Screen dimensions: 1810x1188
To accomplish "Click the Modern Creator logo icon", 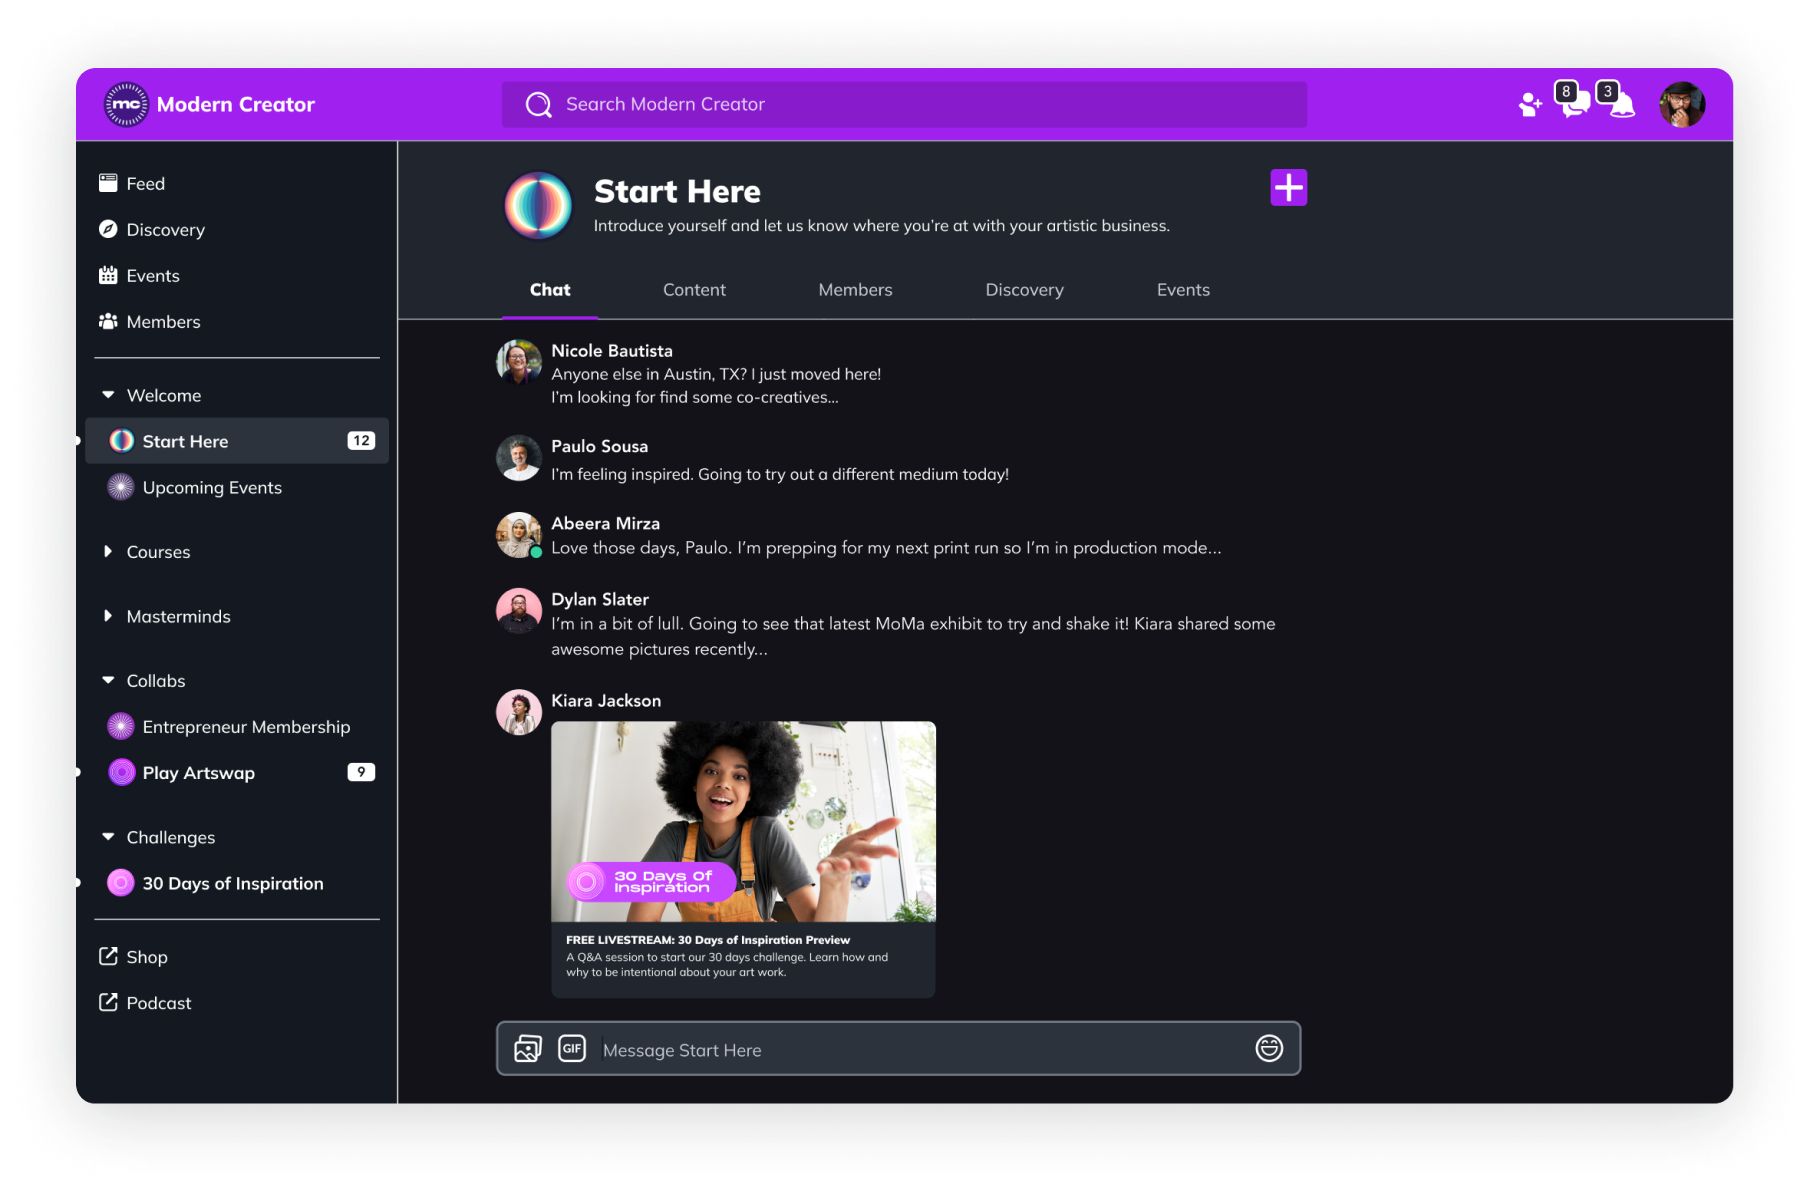I will point(127,104).
